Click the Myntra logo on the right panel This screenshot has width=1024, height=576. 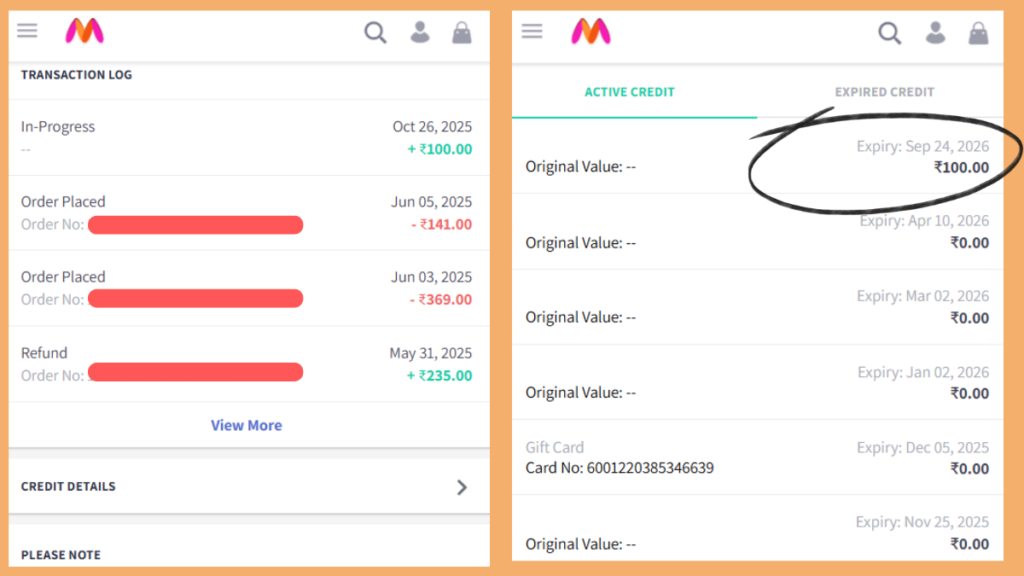pos(589,31)
